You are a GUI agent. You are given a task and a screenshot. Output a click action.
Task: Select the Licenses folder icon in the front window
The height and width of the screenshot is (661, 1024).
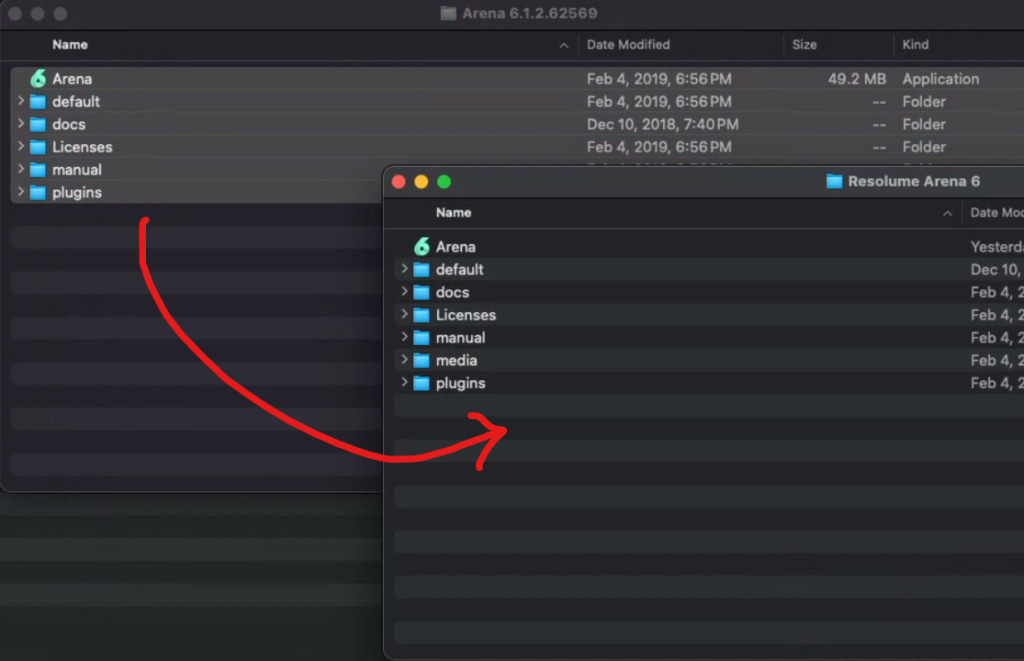click(421, 315)
